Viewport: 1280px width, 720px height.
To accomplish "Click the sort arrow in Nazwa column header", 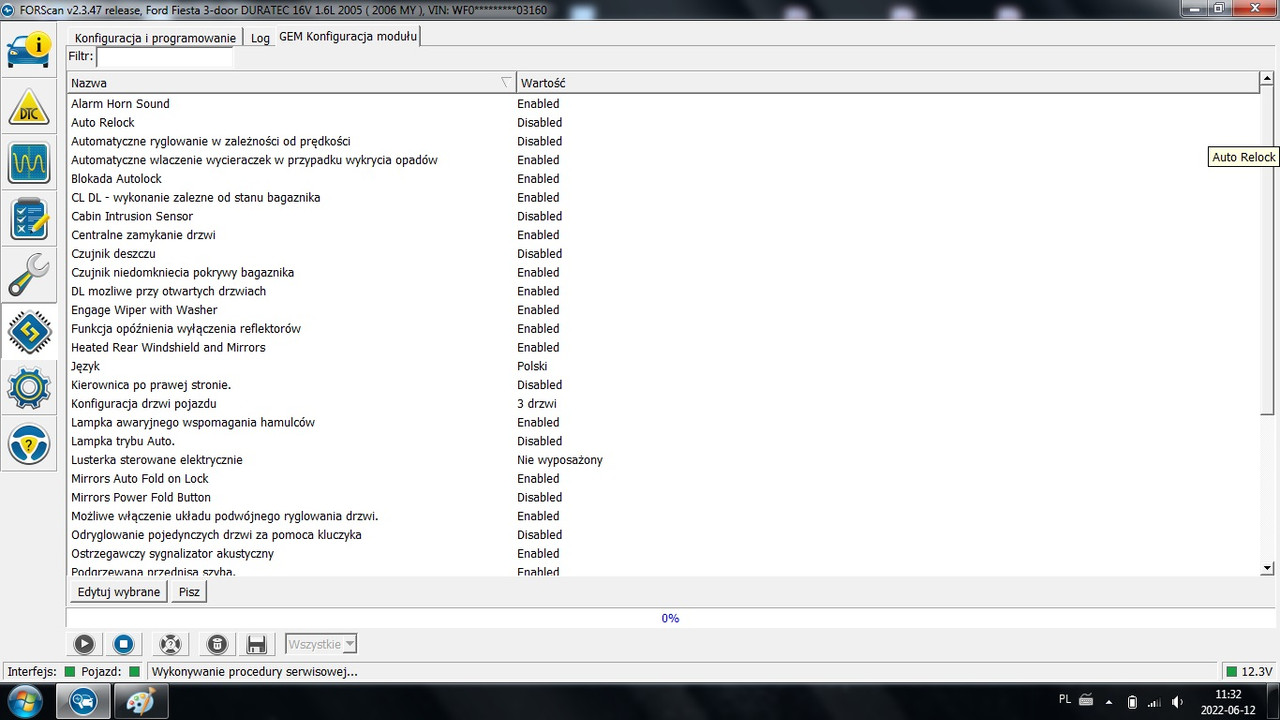I will (x=506, y=83).
